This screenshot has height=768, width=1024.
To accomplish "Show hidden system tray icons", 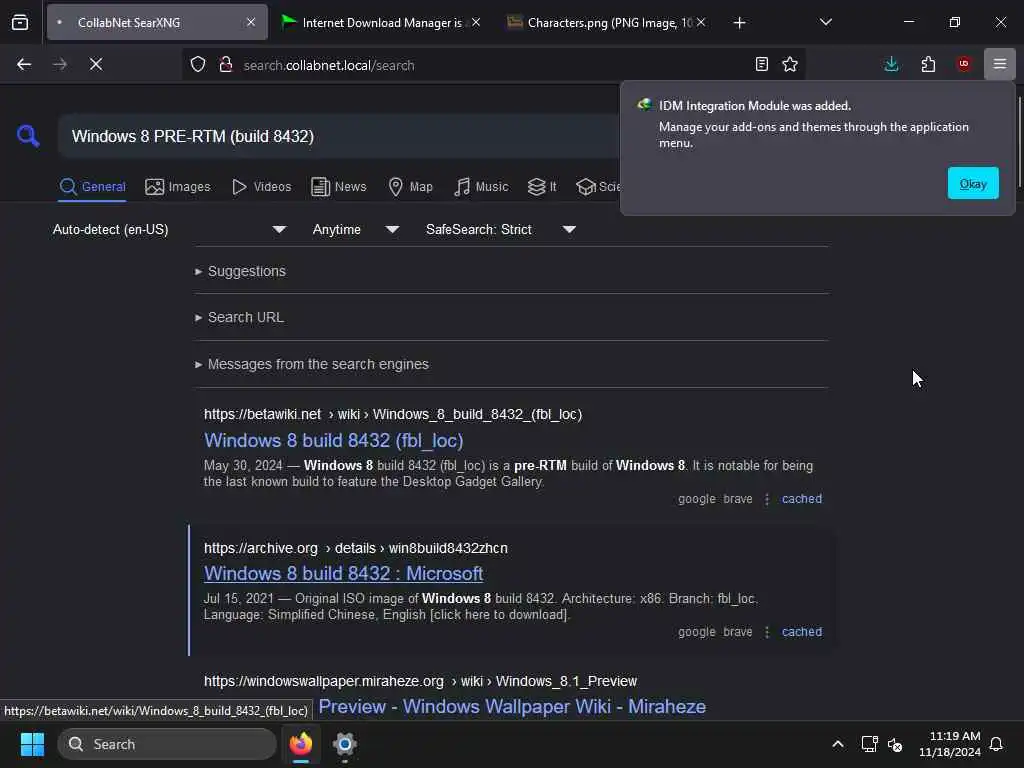I will tap(837, 744).
